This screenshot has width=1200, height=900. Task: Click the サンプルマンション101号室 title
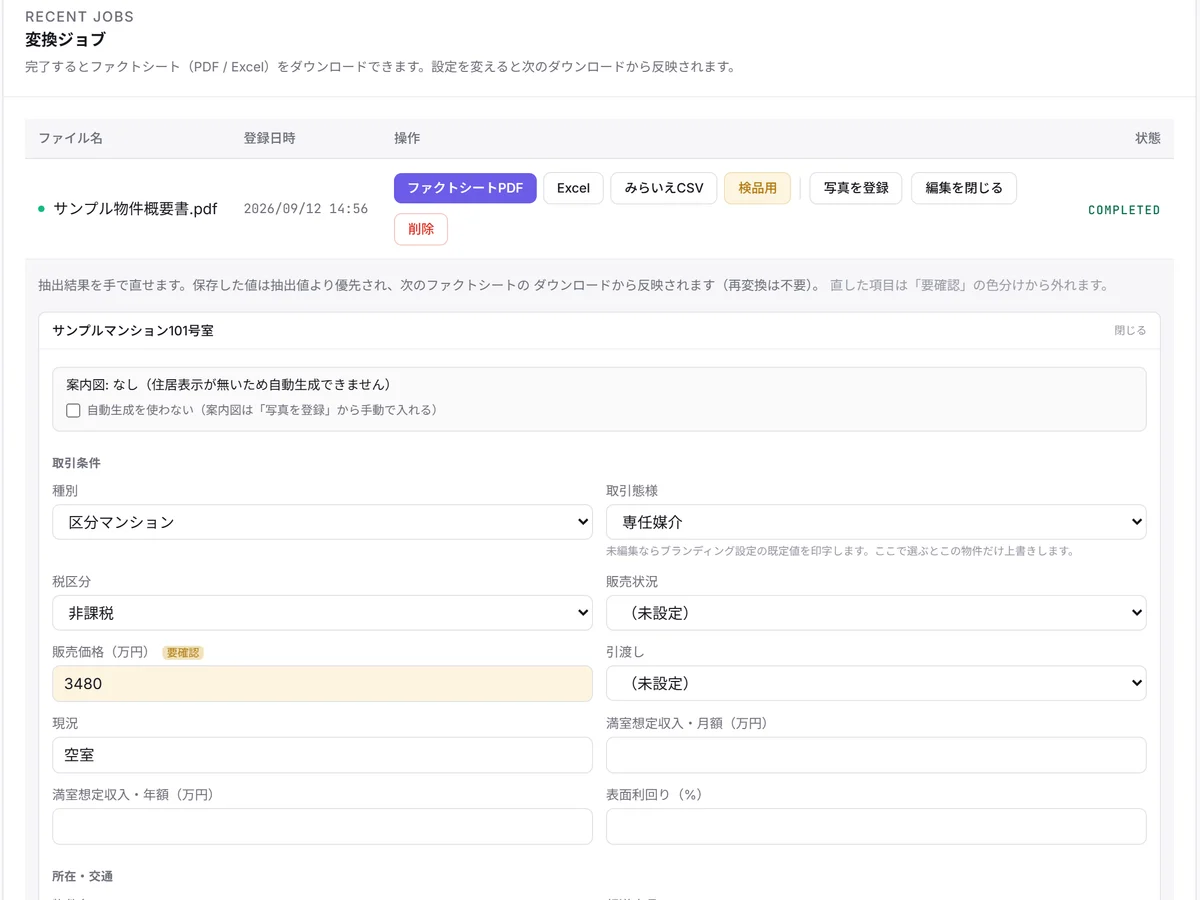pyautogui.click(x=133, y=330)
